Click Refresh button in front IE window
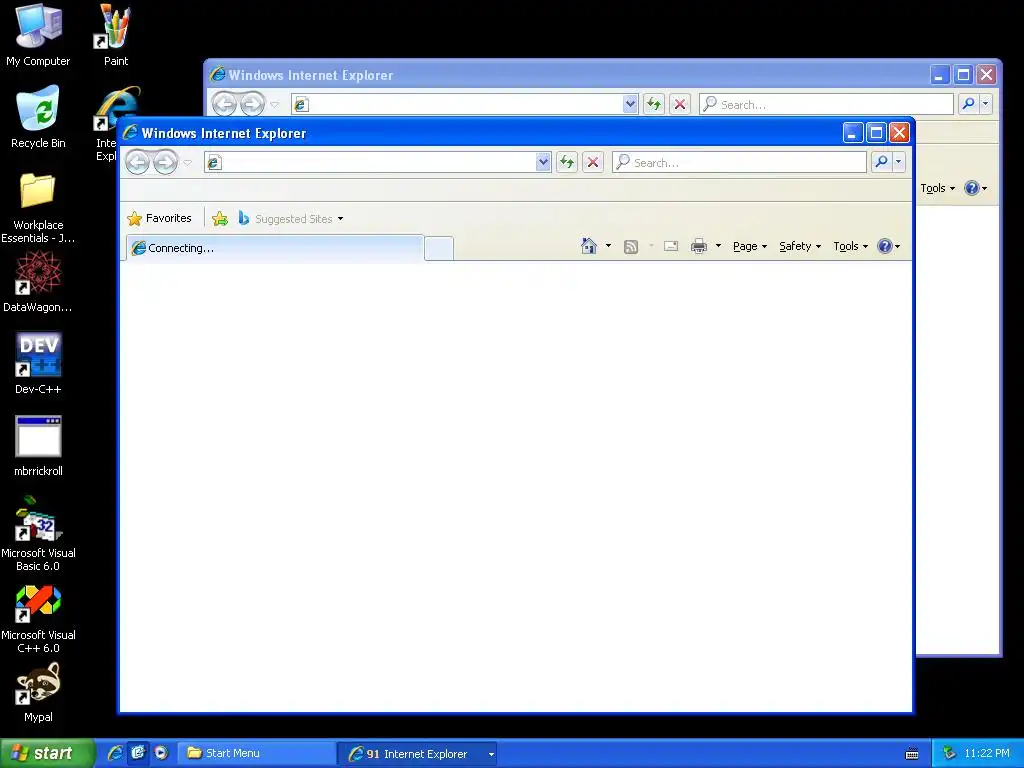Screen dimensions: 1024x768 pyautogui.click(x=567, y=162)
